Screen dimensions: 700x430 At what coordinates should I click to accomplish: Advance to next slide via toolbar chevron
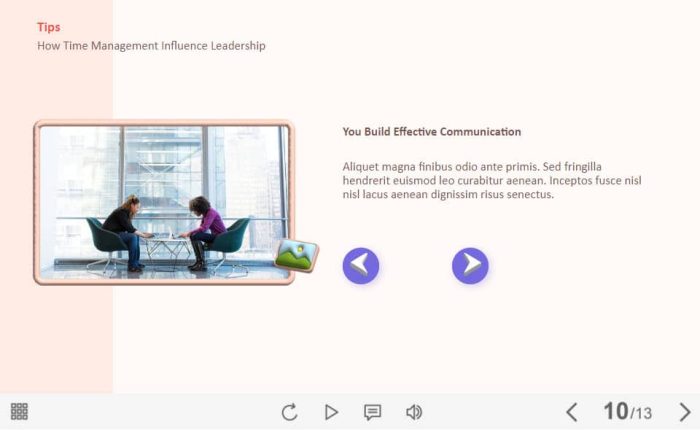pyautogui.click(x=685, y=412)
